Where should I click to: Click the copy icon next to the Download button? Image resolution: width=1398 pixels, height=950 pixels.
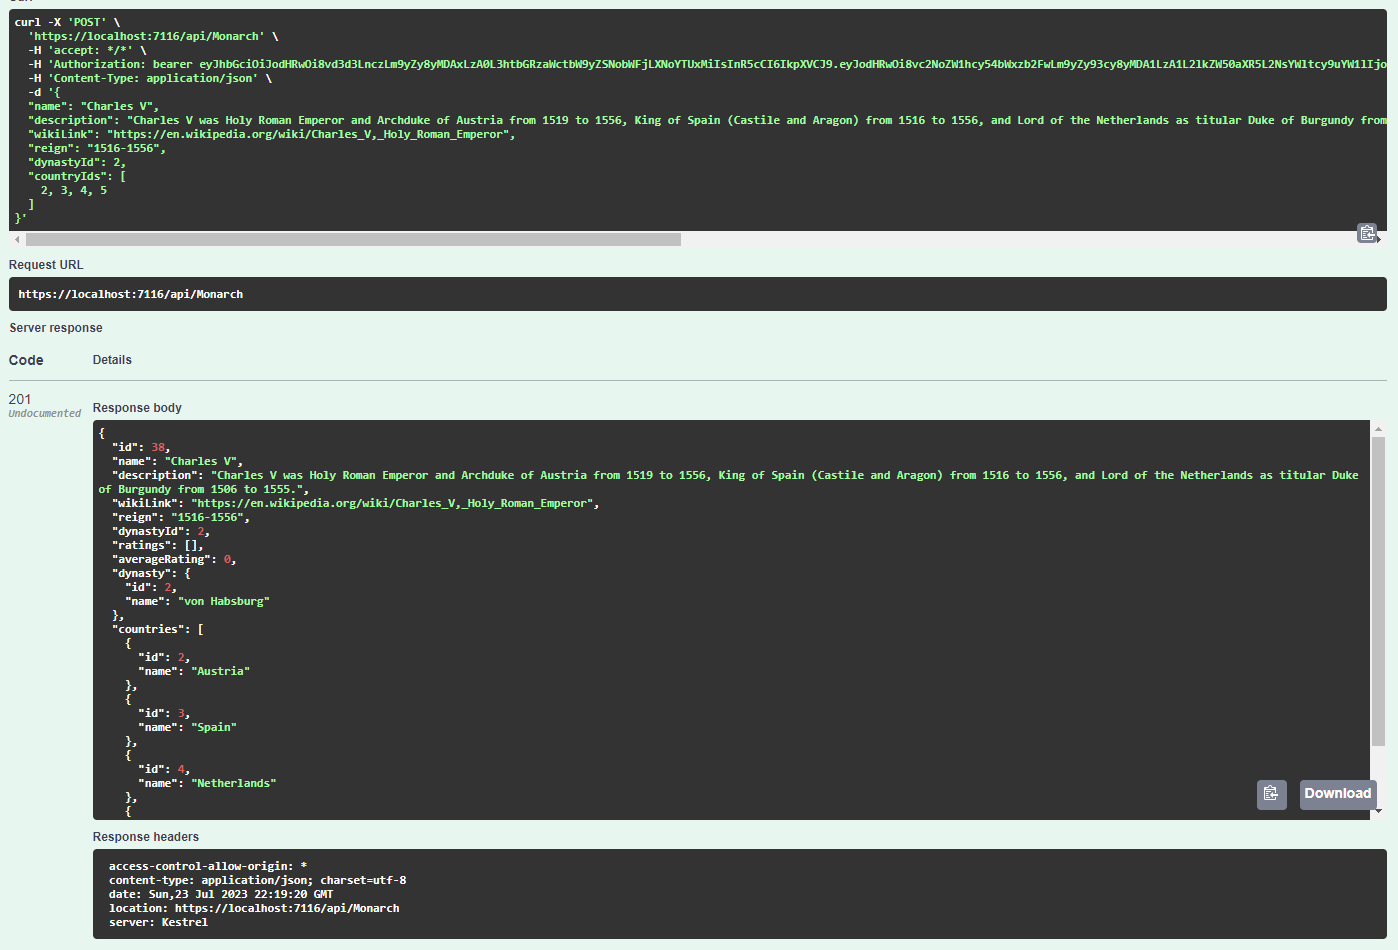1271,794
